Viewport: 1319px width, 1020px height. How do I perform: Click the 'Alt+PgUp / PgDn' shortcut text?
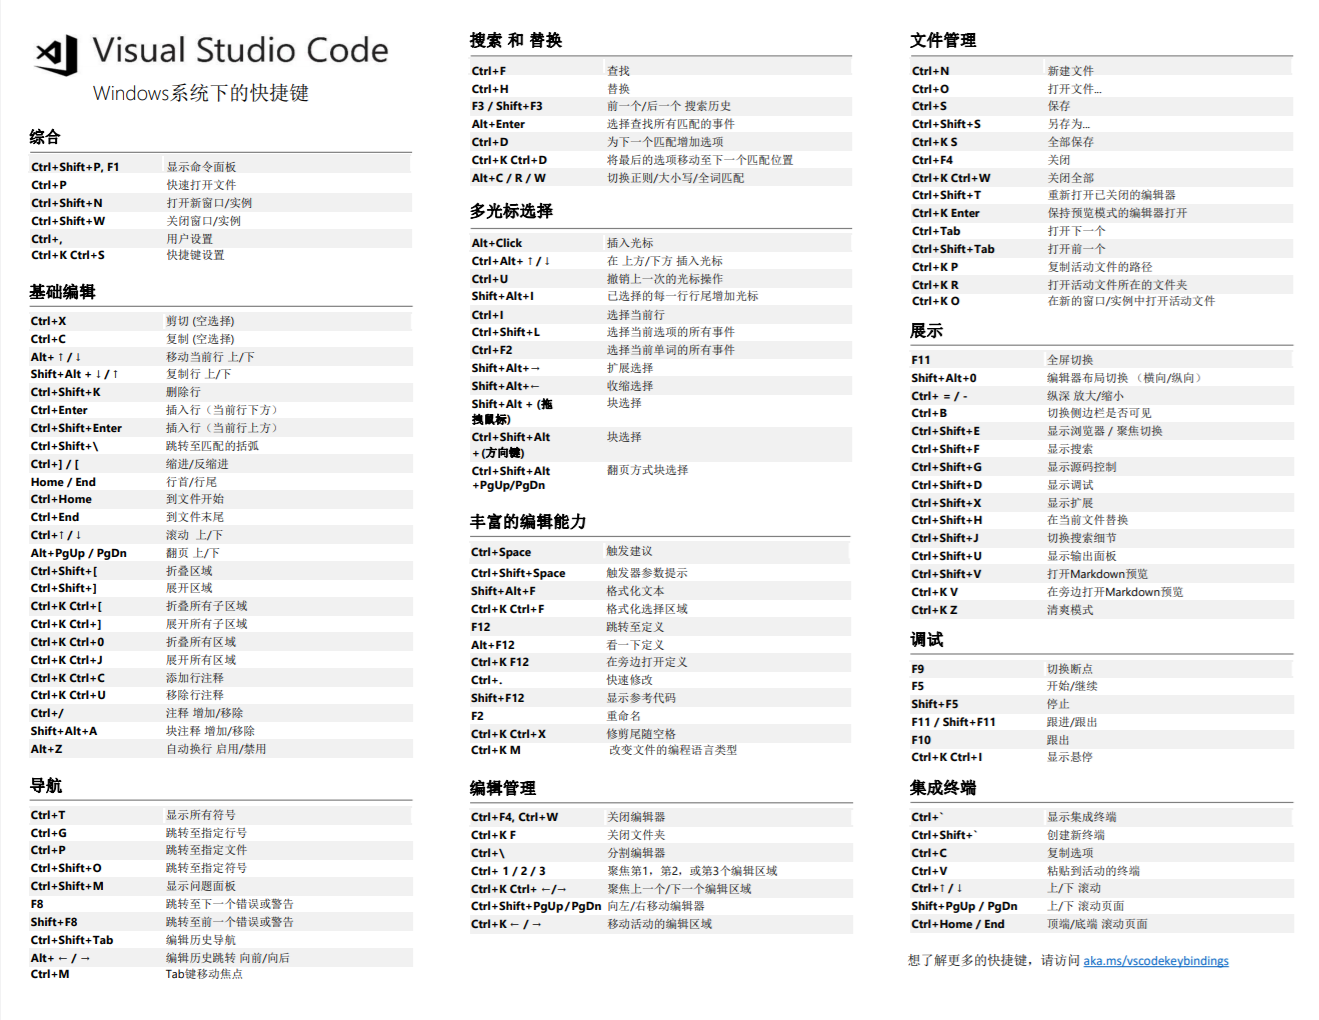pyautogui.click(x=79, y=553)
